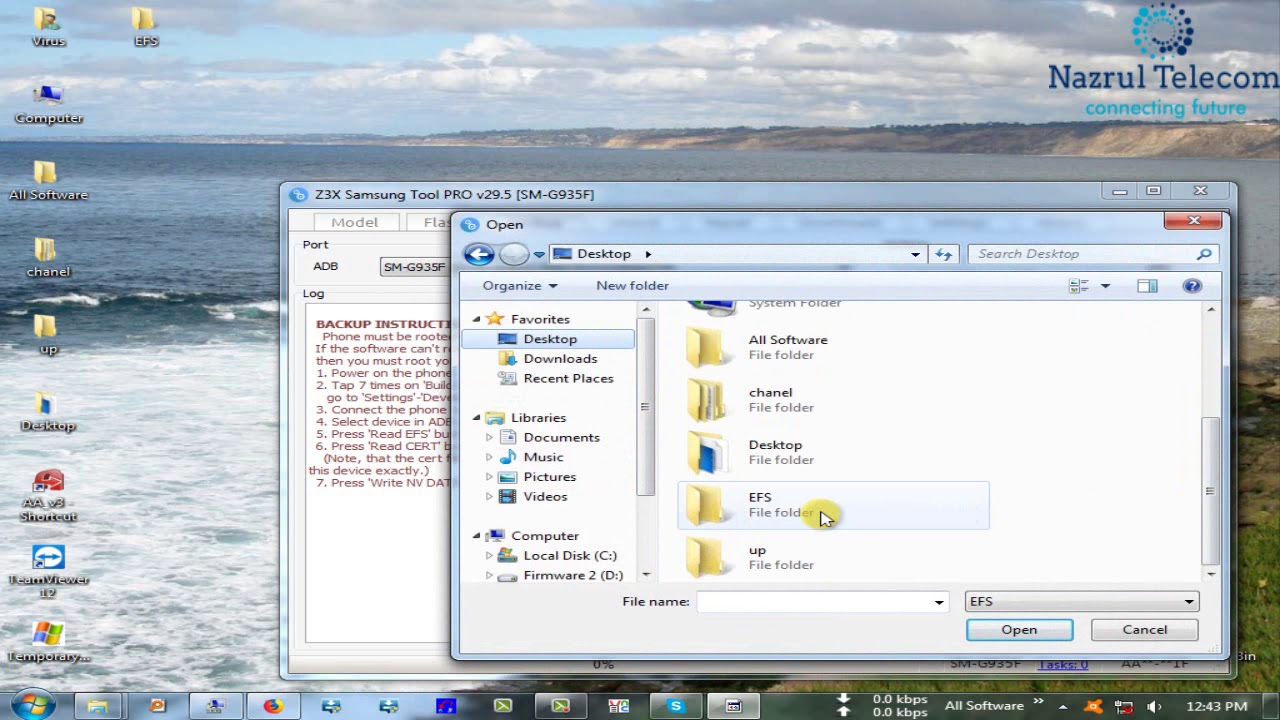Open Help with the question mark icon

pyautogui.click(x=1192, y=286)
